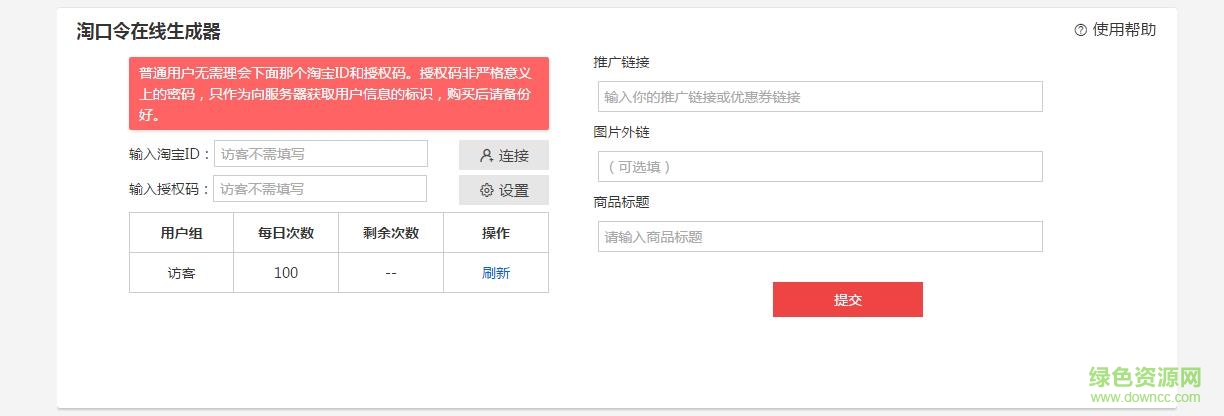Click the 剩余次数 column header
This screenshot has height=416, width=1224.
(391, 233)
